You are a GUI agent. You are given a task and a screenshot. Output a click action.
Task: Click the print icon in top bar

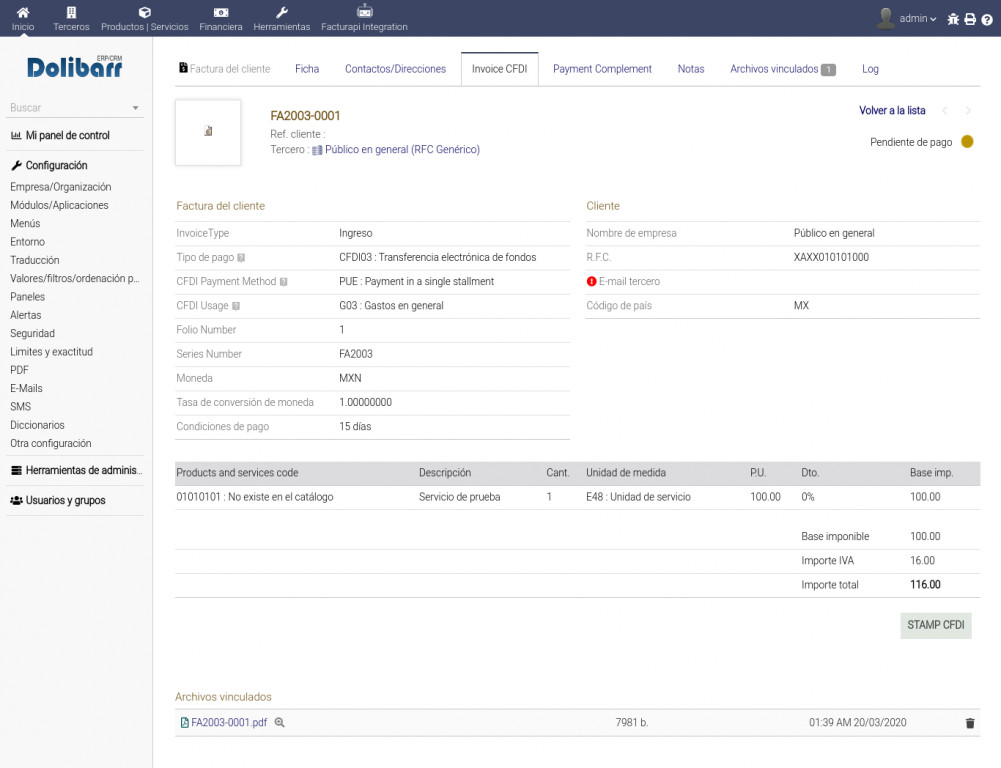[970, 19]
